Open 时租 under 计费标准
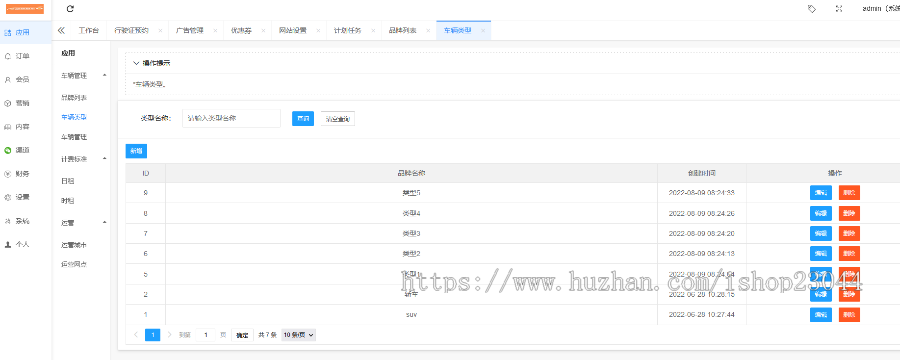The width and height of the screenshot is (900, 360). (x=68, y=201)
